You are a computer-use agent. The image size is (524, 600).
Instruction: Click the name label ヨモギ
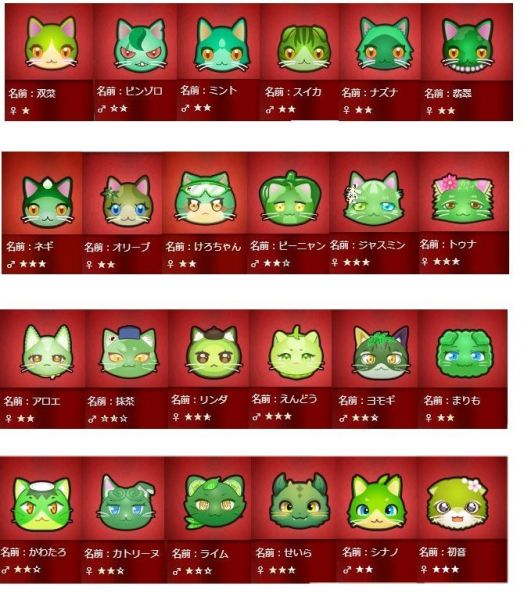click(380, 400)
